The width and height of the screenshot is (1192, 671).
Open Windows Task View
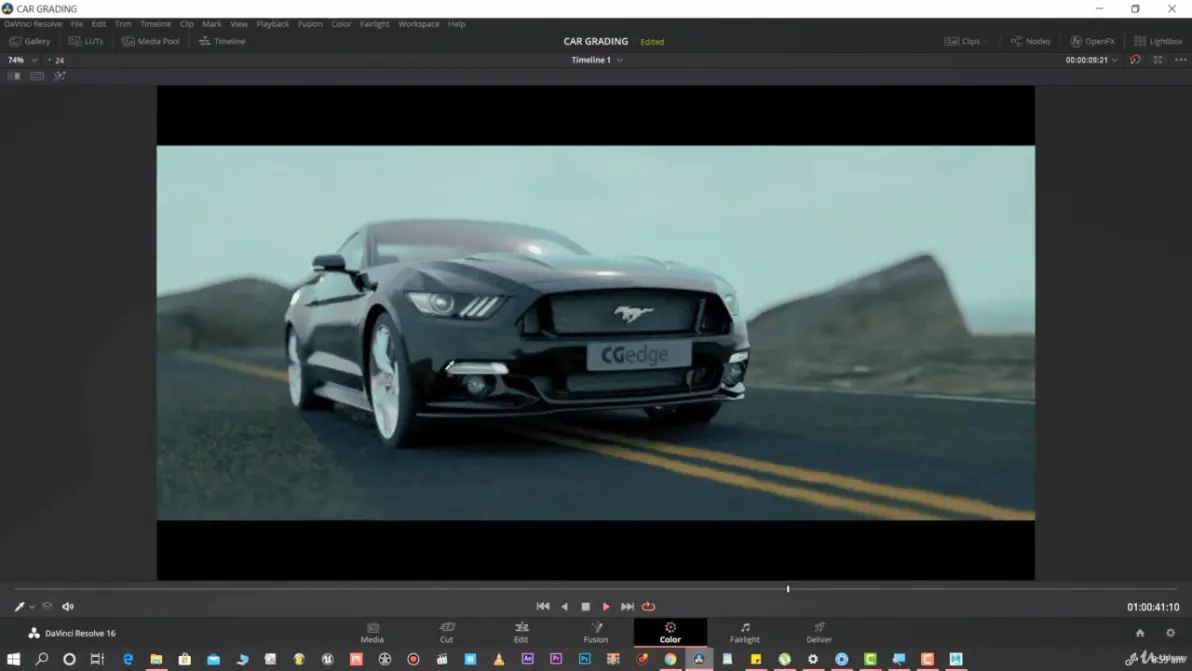click(x=97, y=659)
